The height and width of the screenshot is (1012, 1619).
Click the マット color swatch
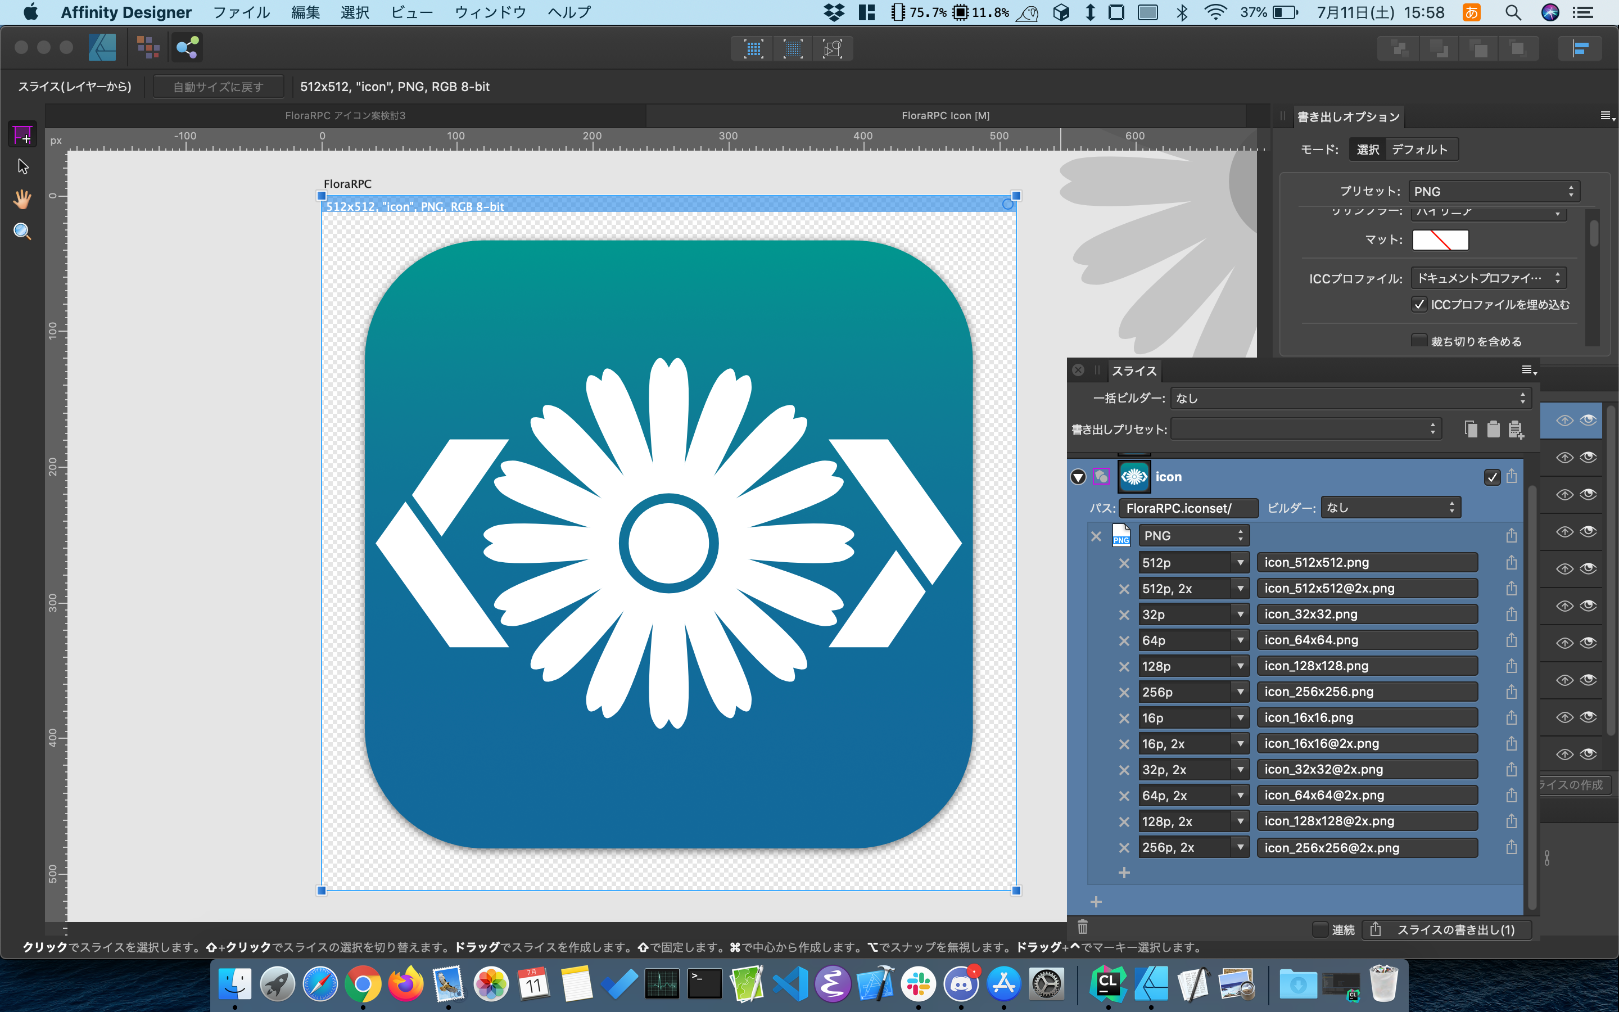[x=1440, y=240]
